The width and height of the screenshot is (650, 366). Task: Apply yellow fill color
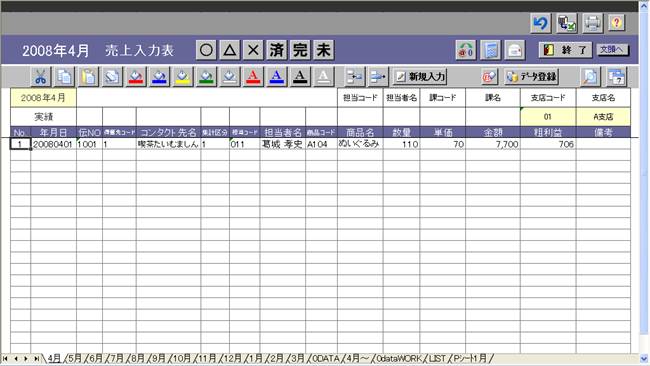pos(183,77)
